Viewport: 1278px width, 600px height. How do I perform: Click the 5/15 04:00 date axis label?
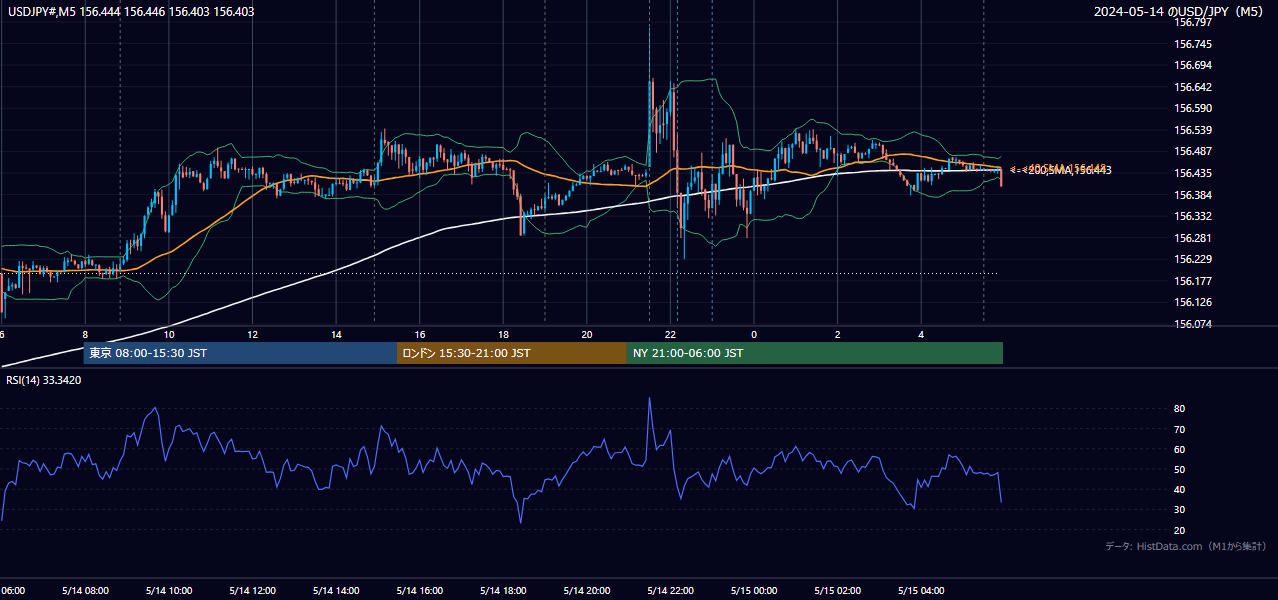click(921, 590)
